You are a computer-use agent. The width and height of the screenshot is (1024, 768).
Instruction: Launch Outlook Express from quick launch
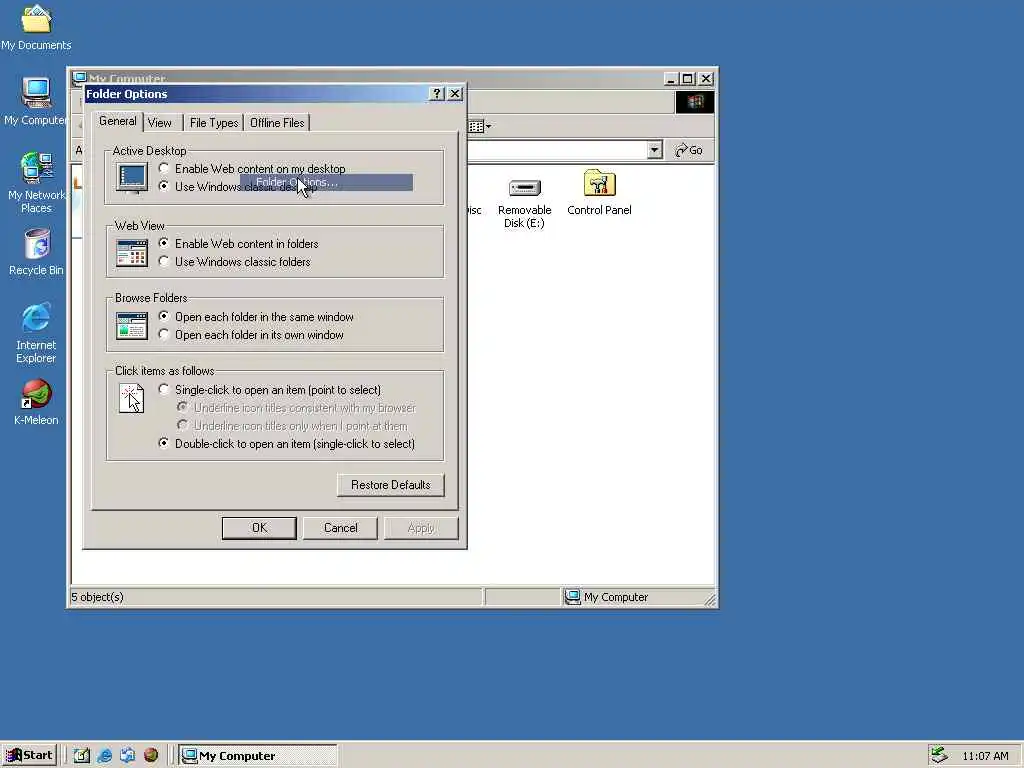(x=127, y=756)
